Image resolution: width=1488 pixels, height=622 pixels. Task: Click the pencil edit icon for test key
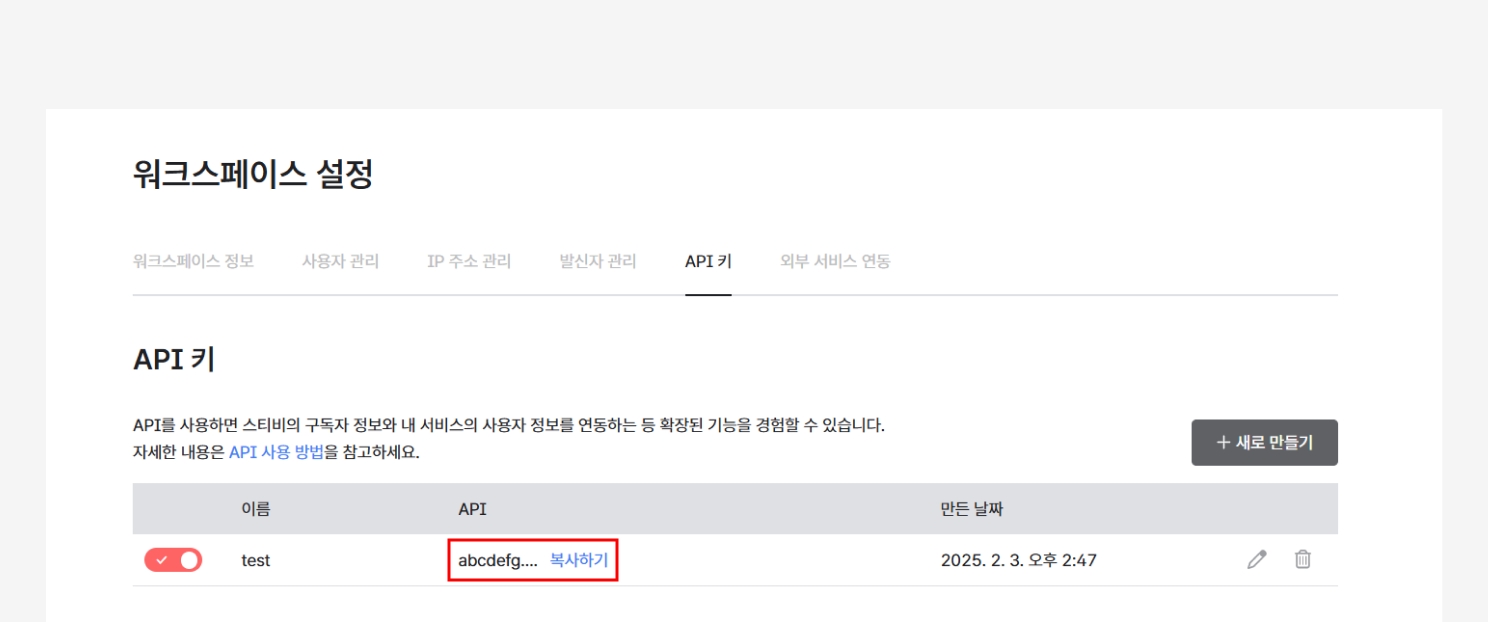[1257, 560]
